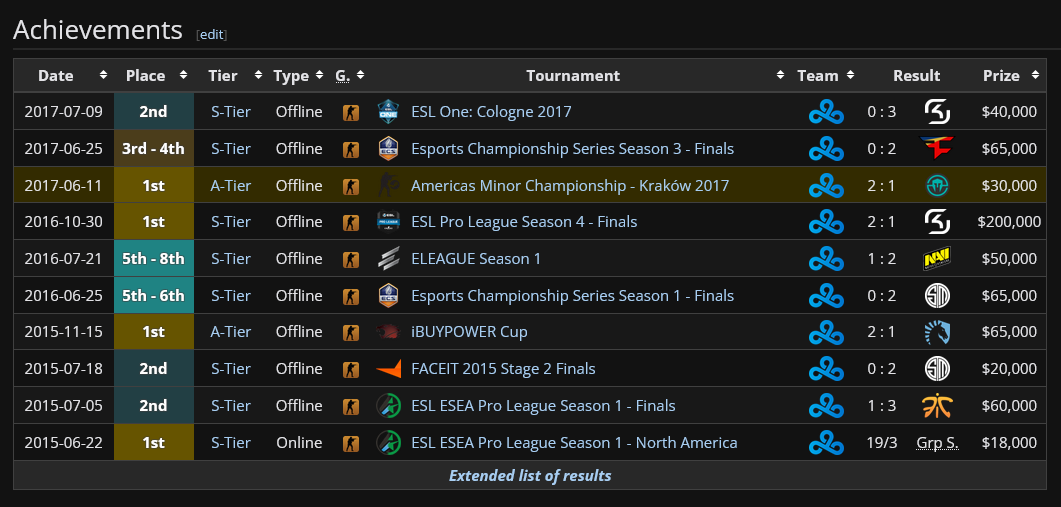Click Team Liquid logo in iBUYPOWER Cup row

[x=937, y=332]
